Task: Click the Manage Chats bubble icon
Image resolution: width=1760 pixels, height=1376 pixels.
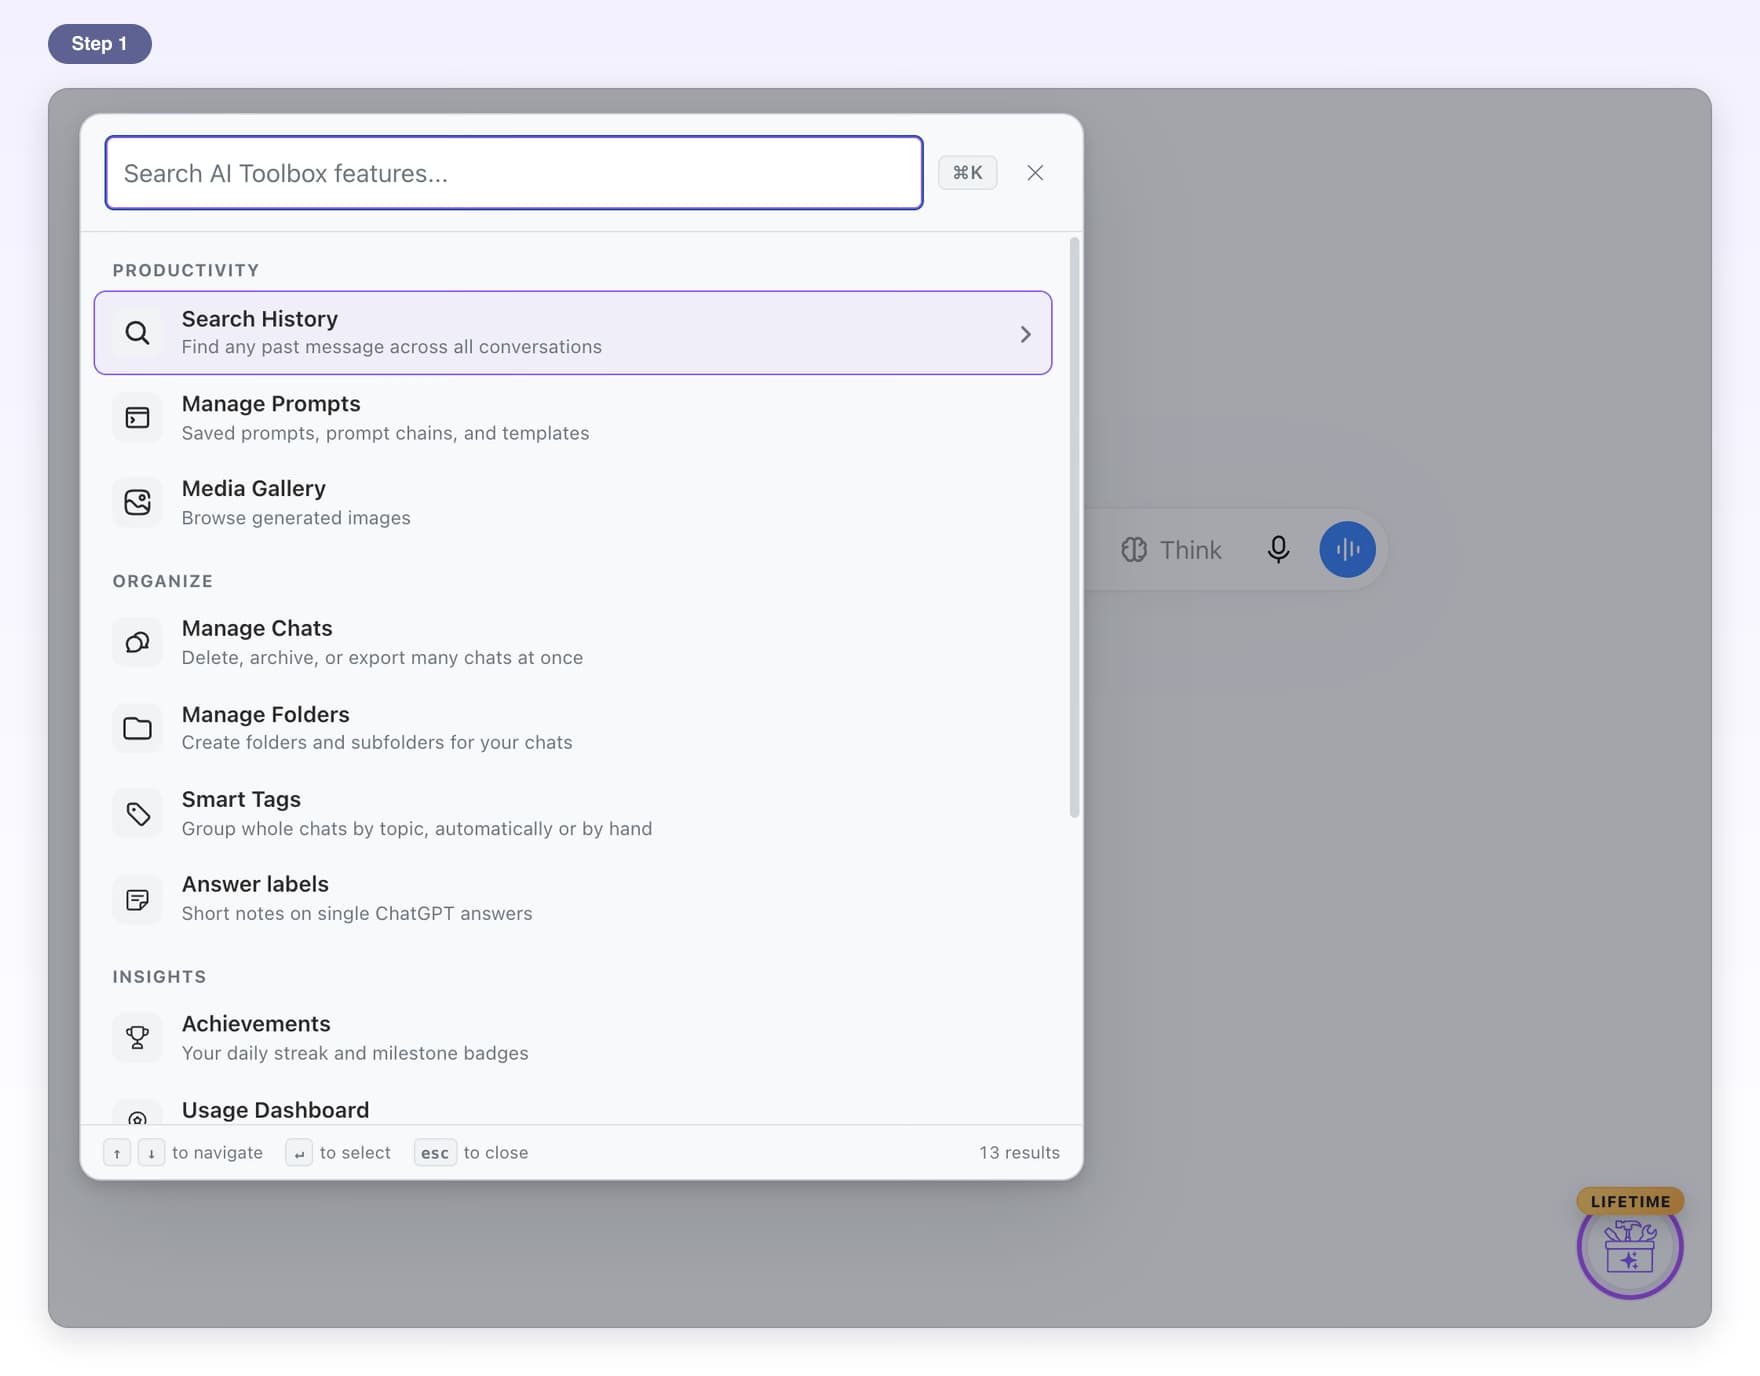Action: pyautogui.click(x=137, y=642)
